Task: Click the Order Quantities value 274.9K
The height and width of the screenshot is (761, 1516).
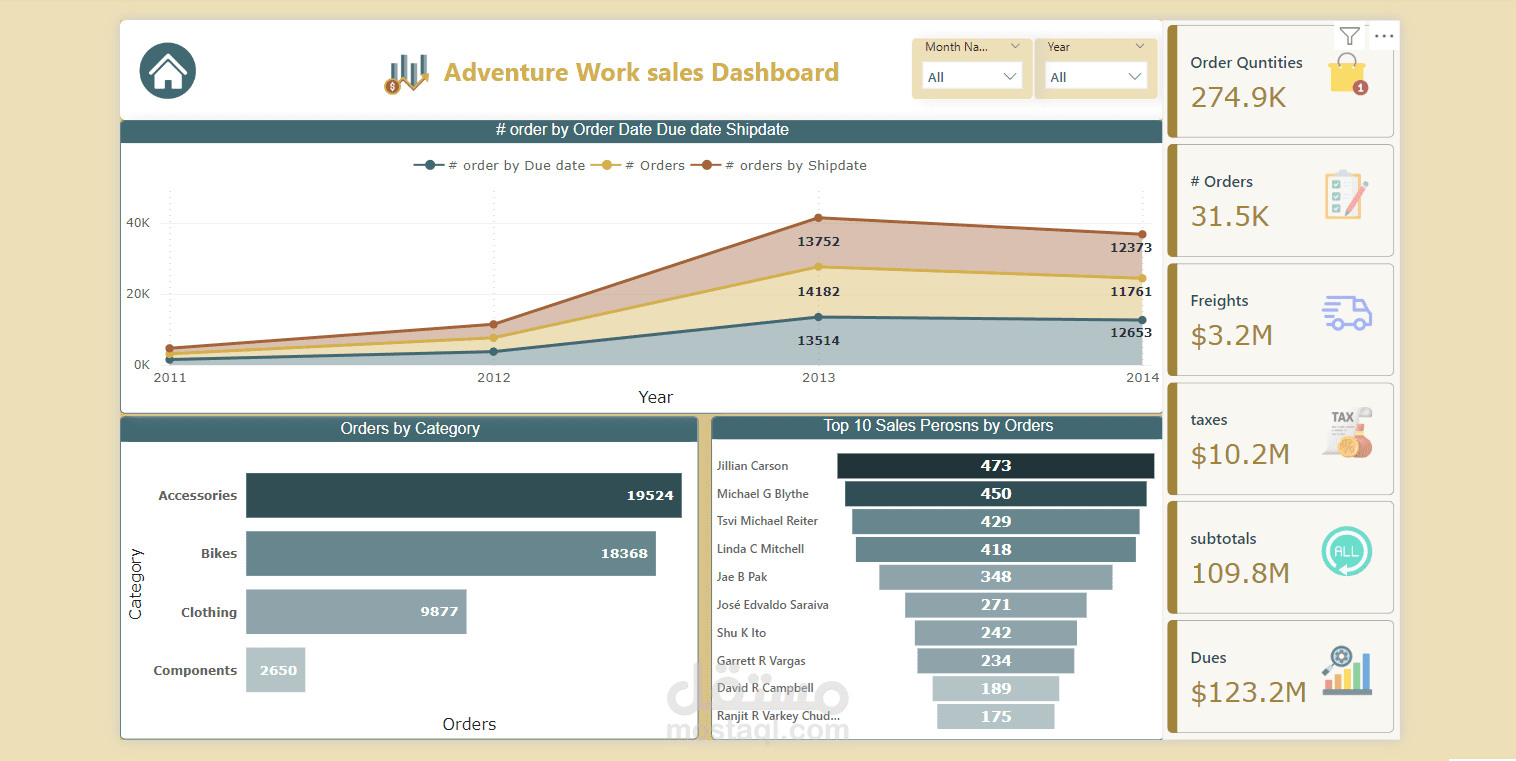Action: click(x=1238, y=98)
